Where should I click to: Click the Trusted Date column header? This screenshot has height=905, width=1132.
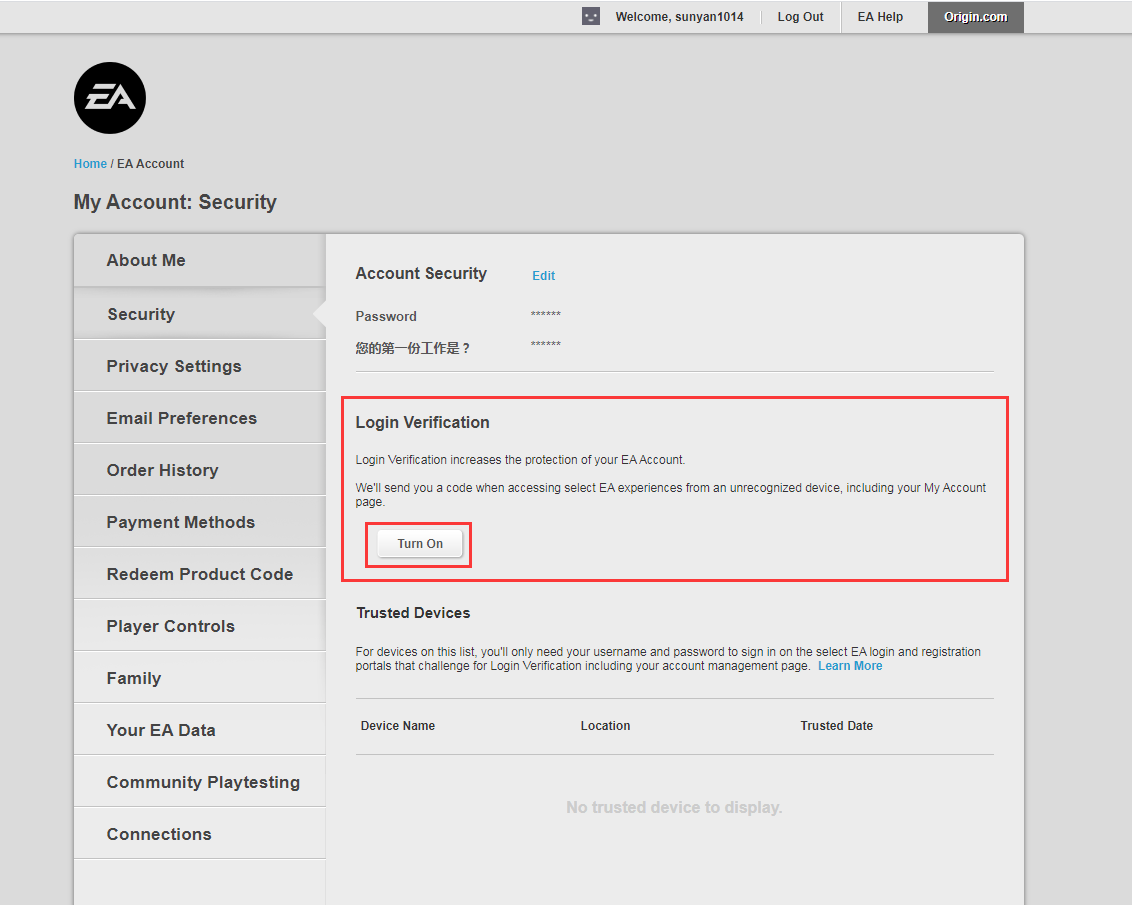point(836,725)
